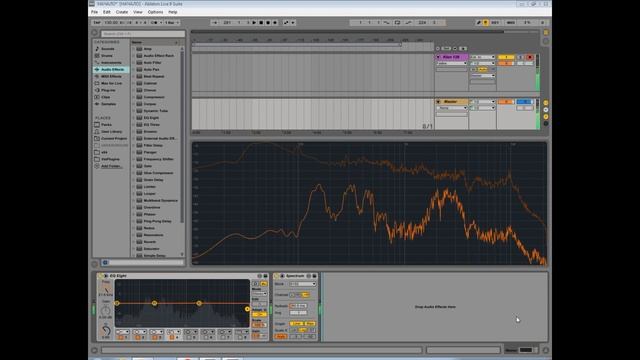
Task: Open the Edit menu
Action: [x=107, y=12]
